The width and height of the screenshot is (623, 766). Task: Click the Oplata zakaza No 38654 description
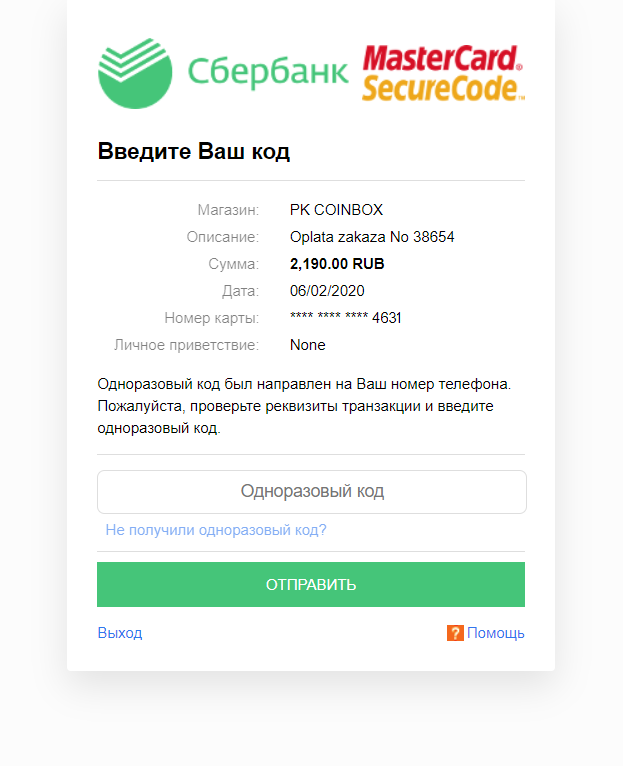click(372, 237)
